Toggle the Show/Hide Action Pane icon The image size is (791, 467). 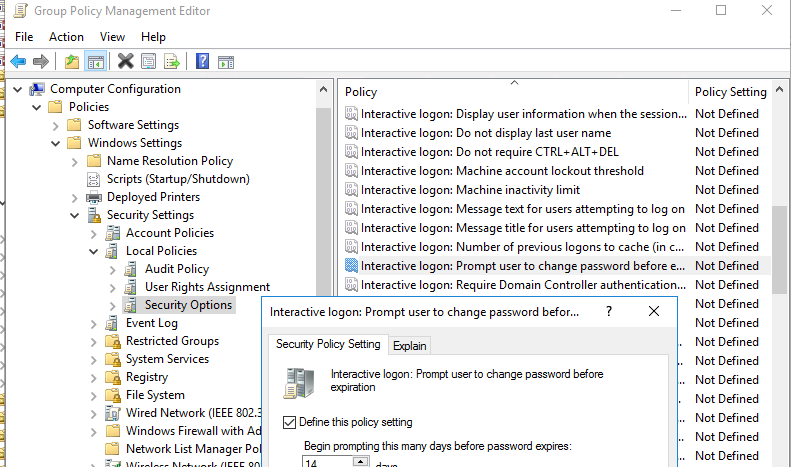point(226,62)
